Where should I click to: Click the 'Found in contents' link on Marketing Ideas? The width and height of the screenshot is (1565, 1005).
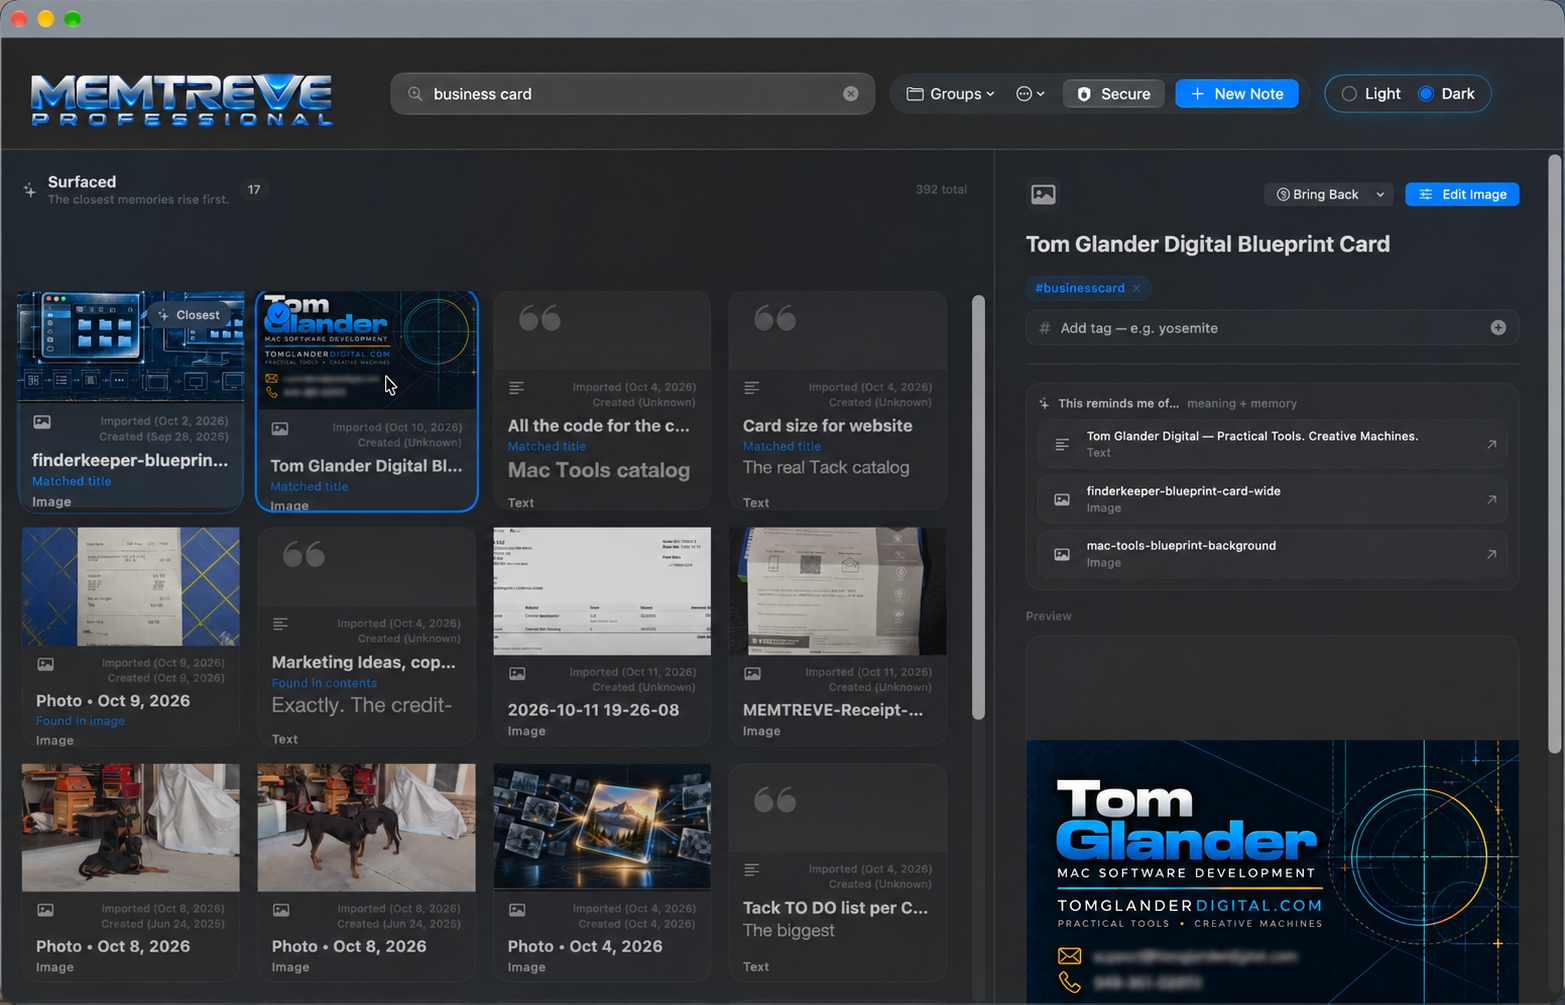[324, 683]
